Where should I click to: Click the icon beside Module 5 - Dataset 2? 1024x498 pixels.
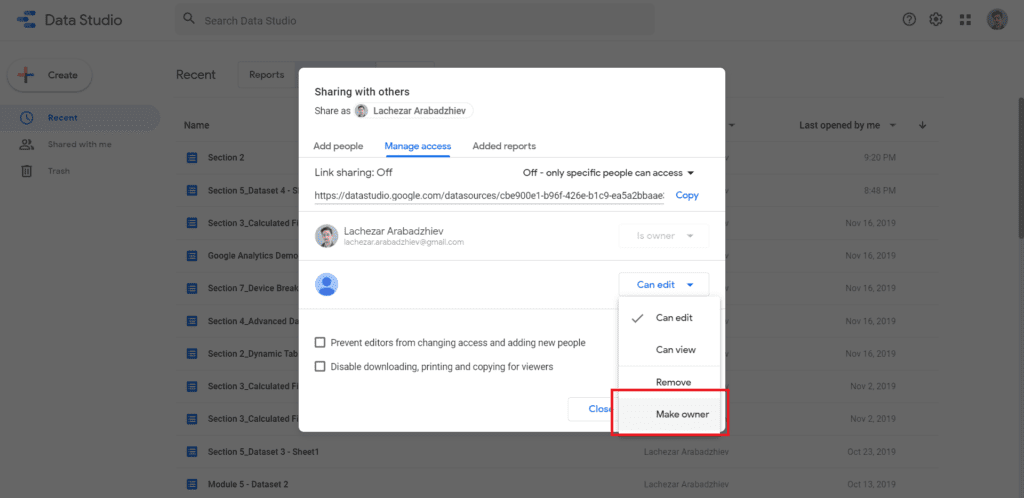coord(191,484)
